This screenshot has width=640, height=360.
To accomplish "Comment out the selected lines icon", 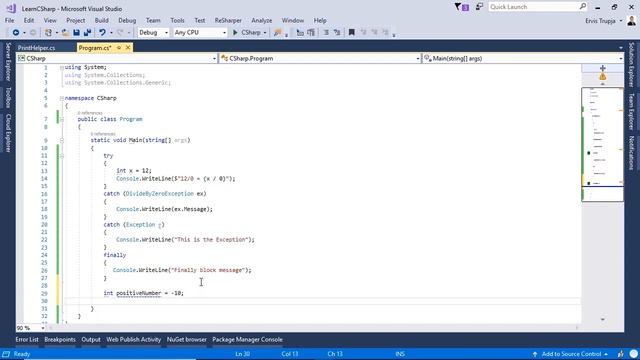I will tap(326, 32).
